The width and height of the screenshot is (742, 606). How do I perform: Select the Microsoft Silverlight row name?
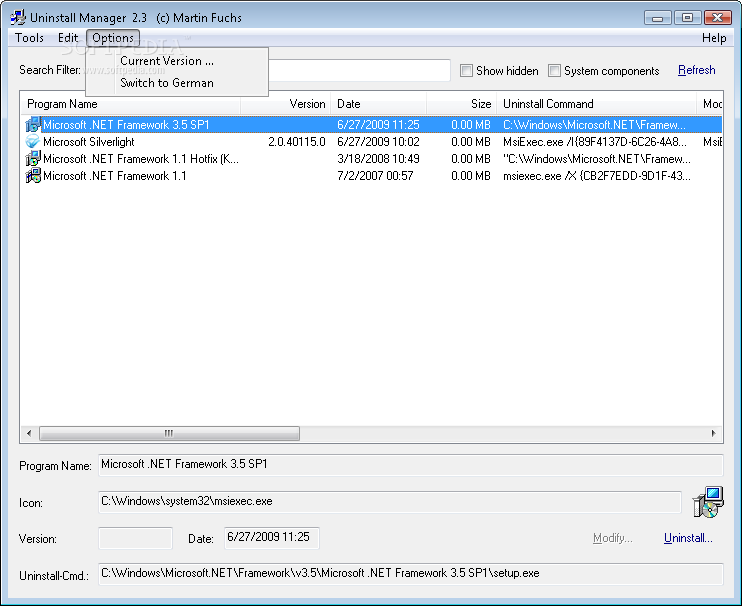[x=88, y=141]
